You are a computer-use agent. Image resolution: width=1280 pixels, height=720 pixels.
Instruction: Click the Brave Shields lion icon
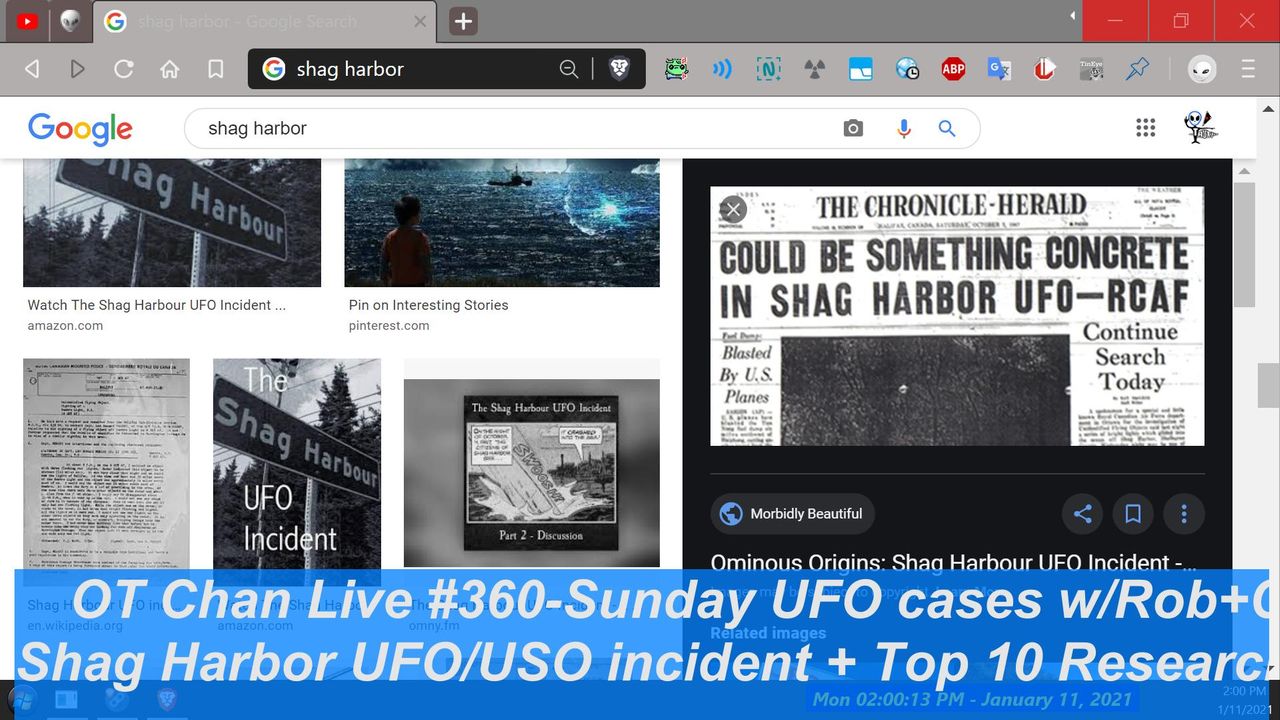click(x=619, y=69)
